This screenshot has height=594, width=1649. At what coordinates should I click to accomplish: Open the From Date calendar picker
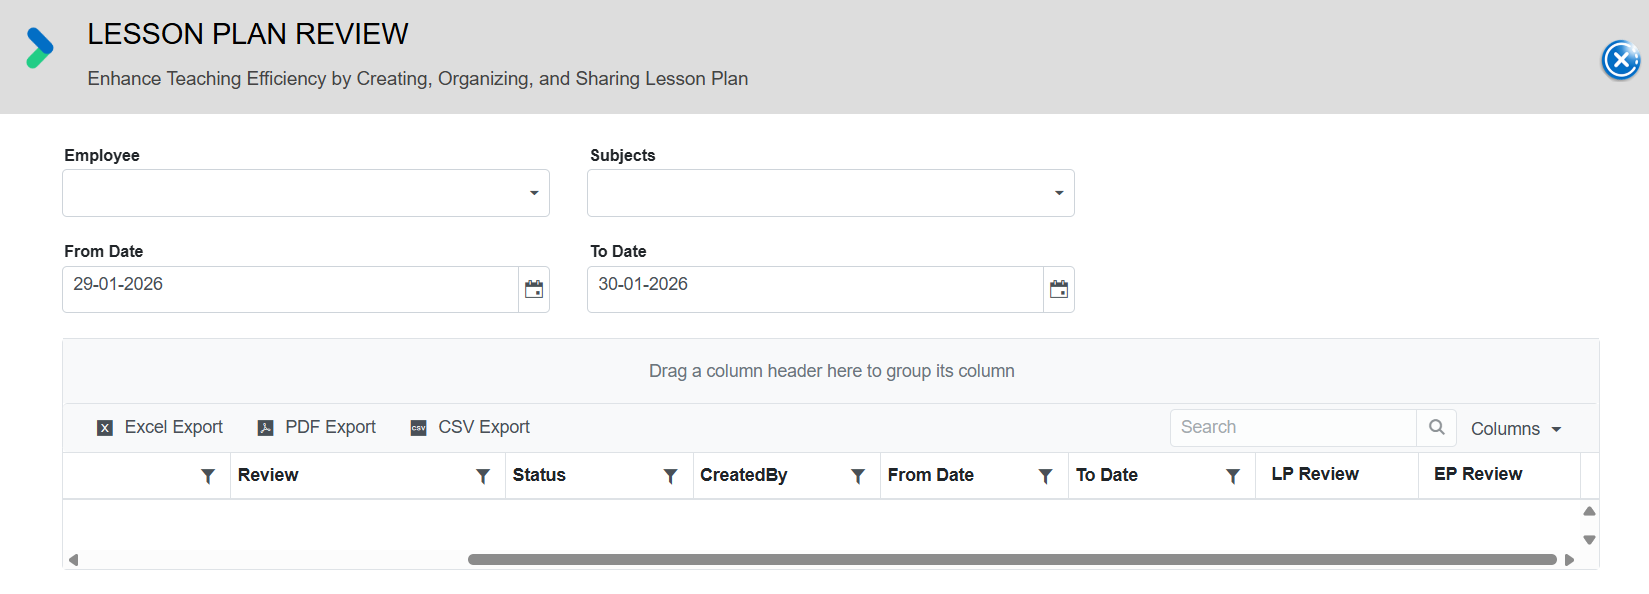click(534, 290)
